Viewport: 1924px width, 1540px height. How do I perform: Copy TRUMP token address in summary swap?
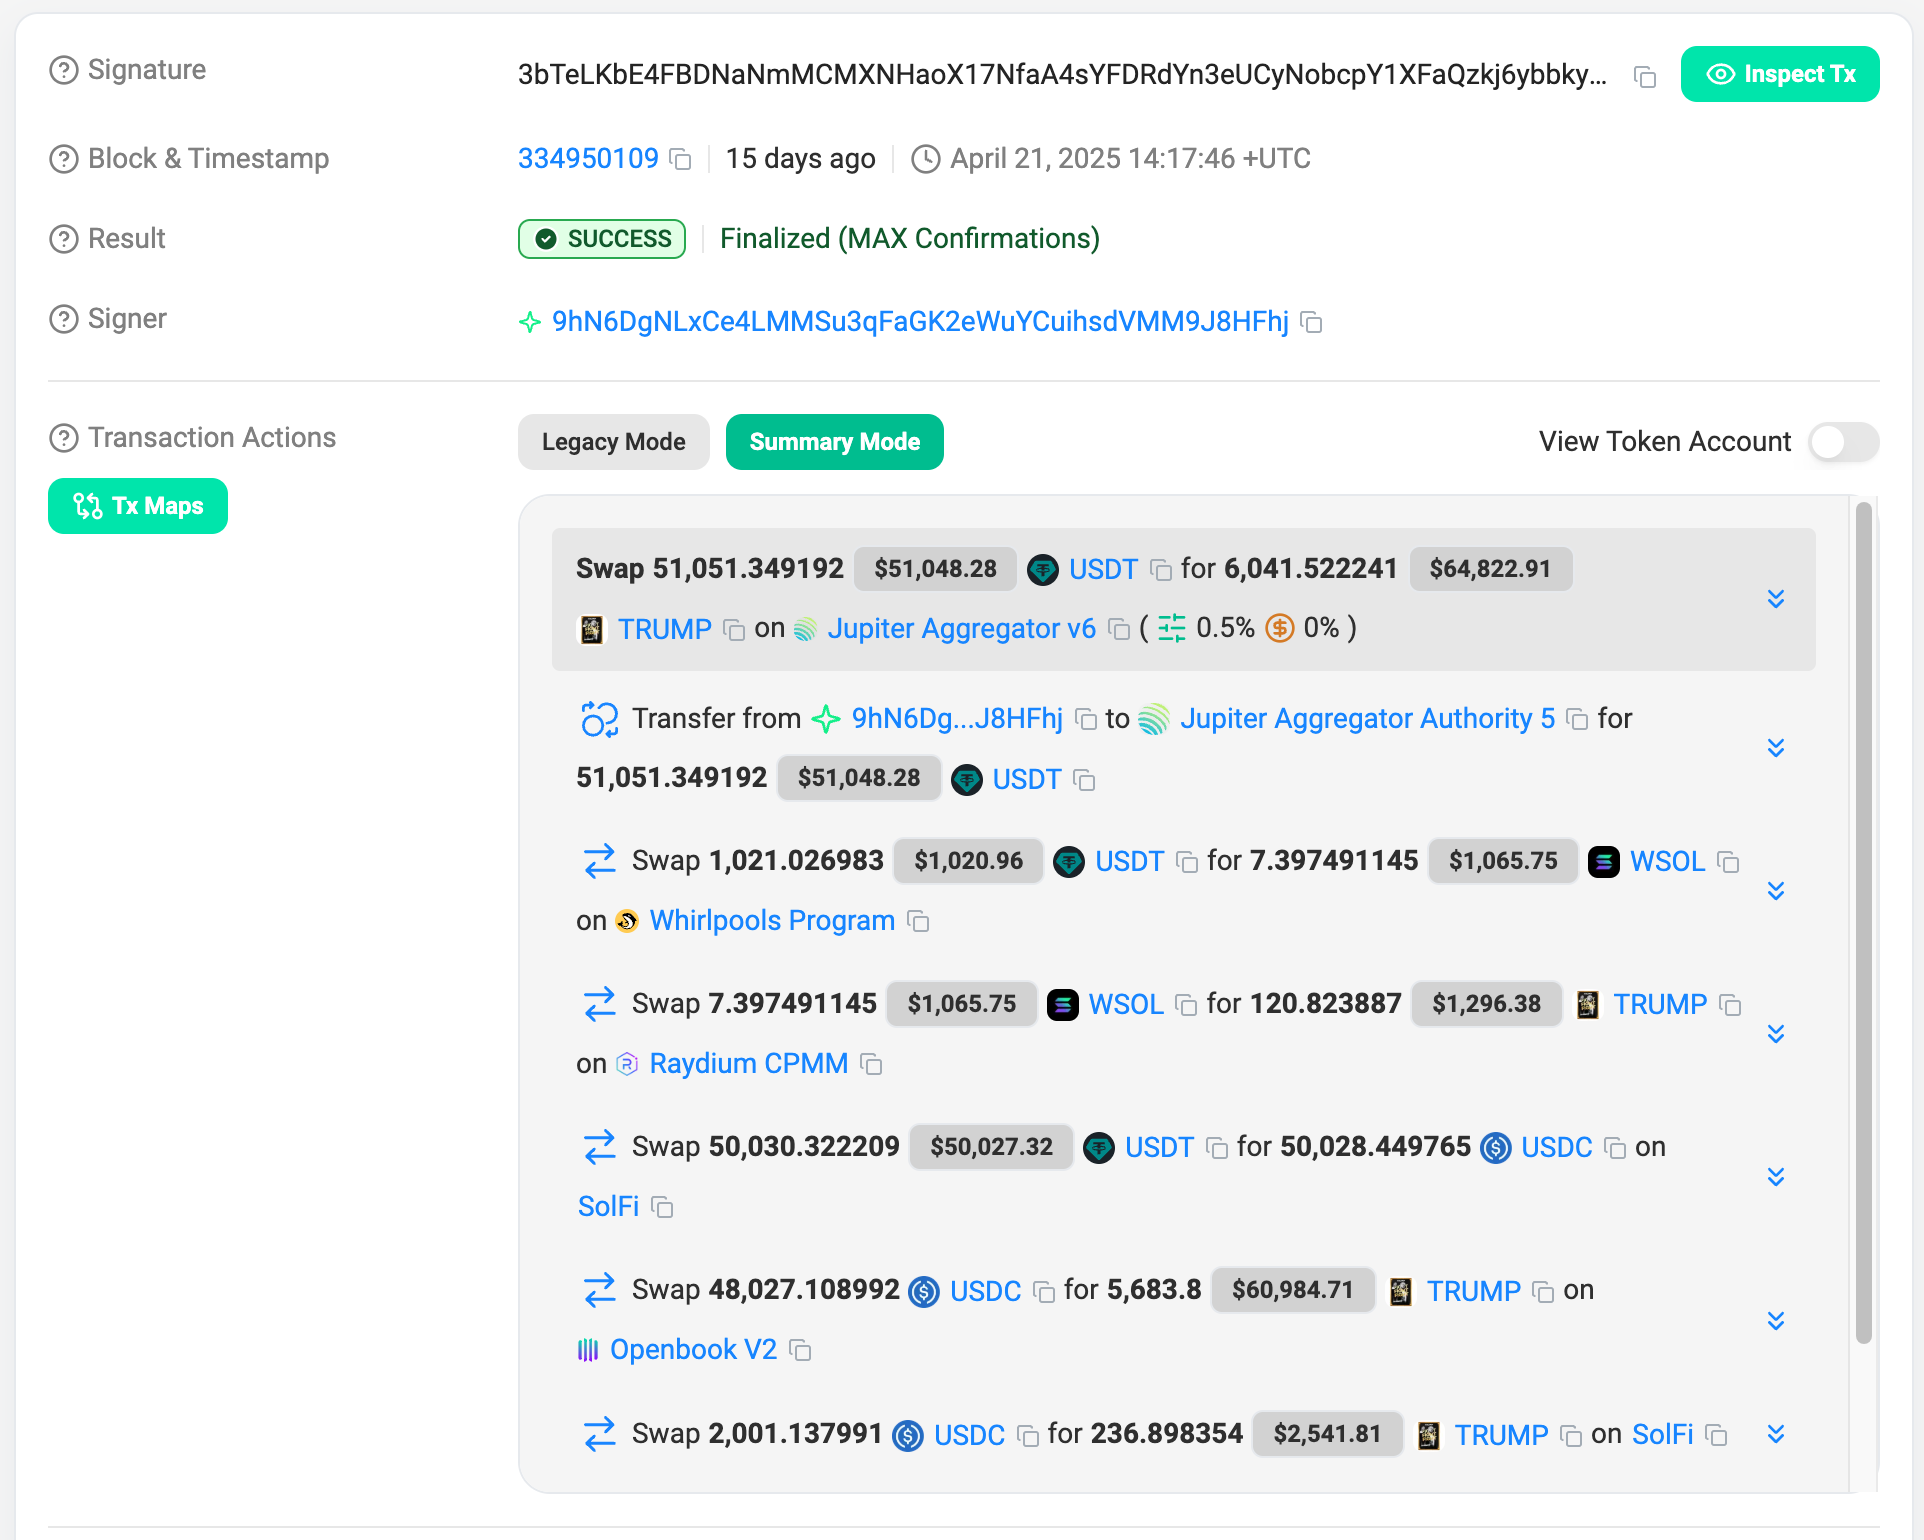tap(734, 630)
